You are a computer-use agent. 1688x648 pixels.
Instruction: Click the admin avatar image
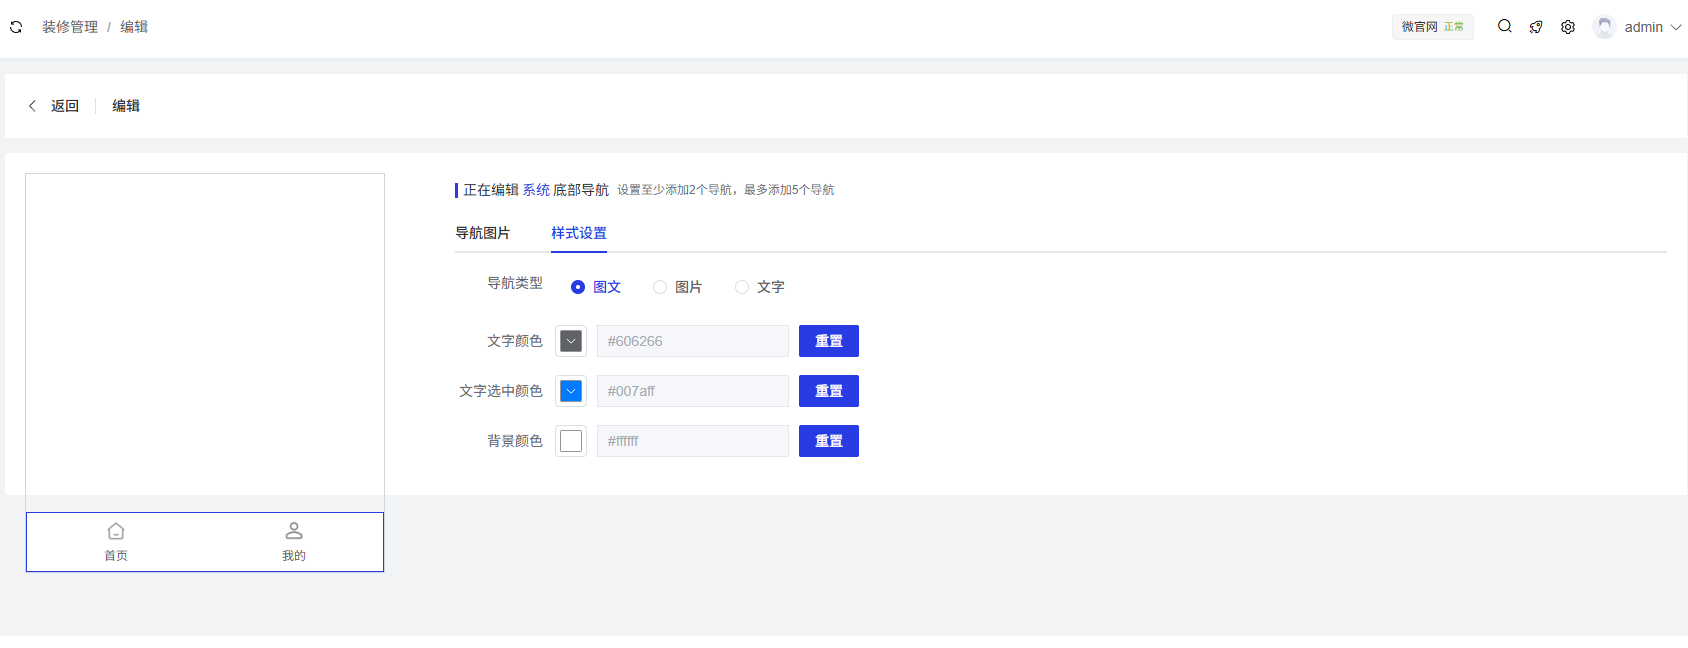pyautogui.click(x=1604, y=27)
